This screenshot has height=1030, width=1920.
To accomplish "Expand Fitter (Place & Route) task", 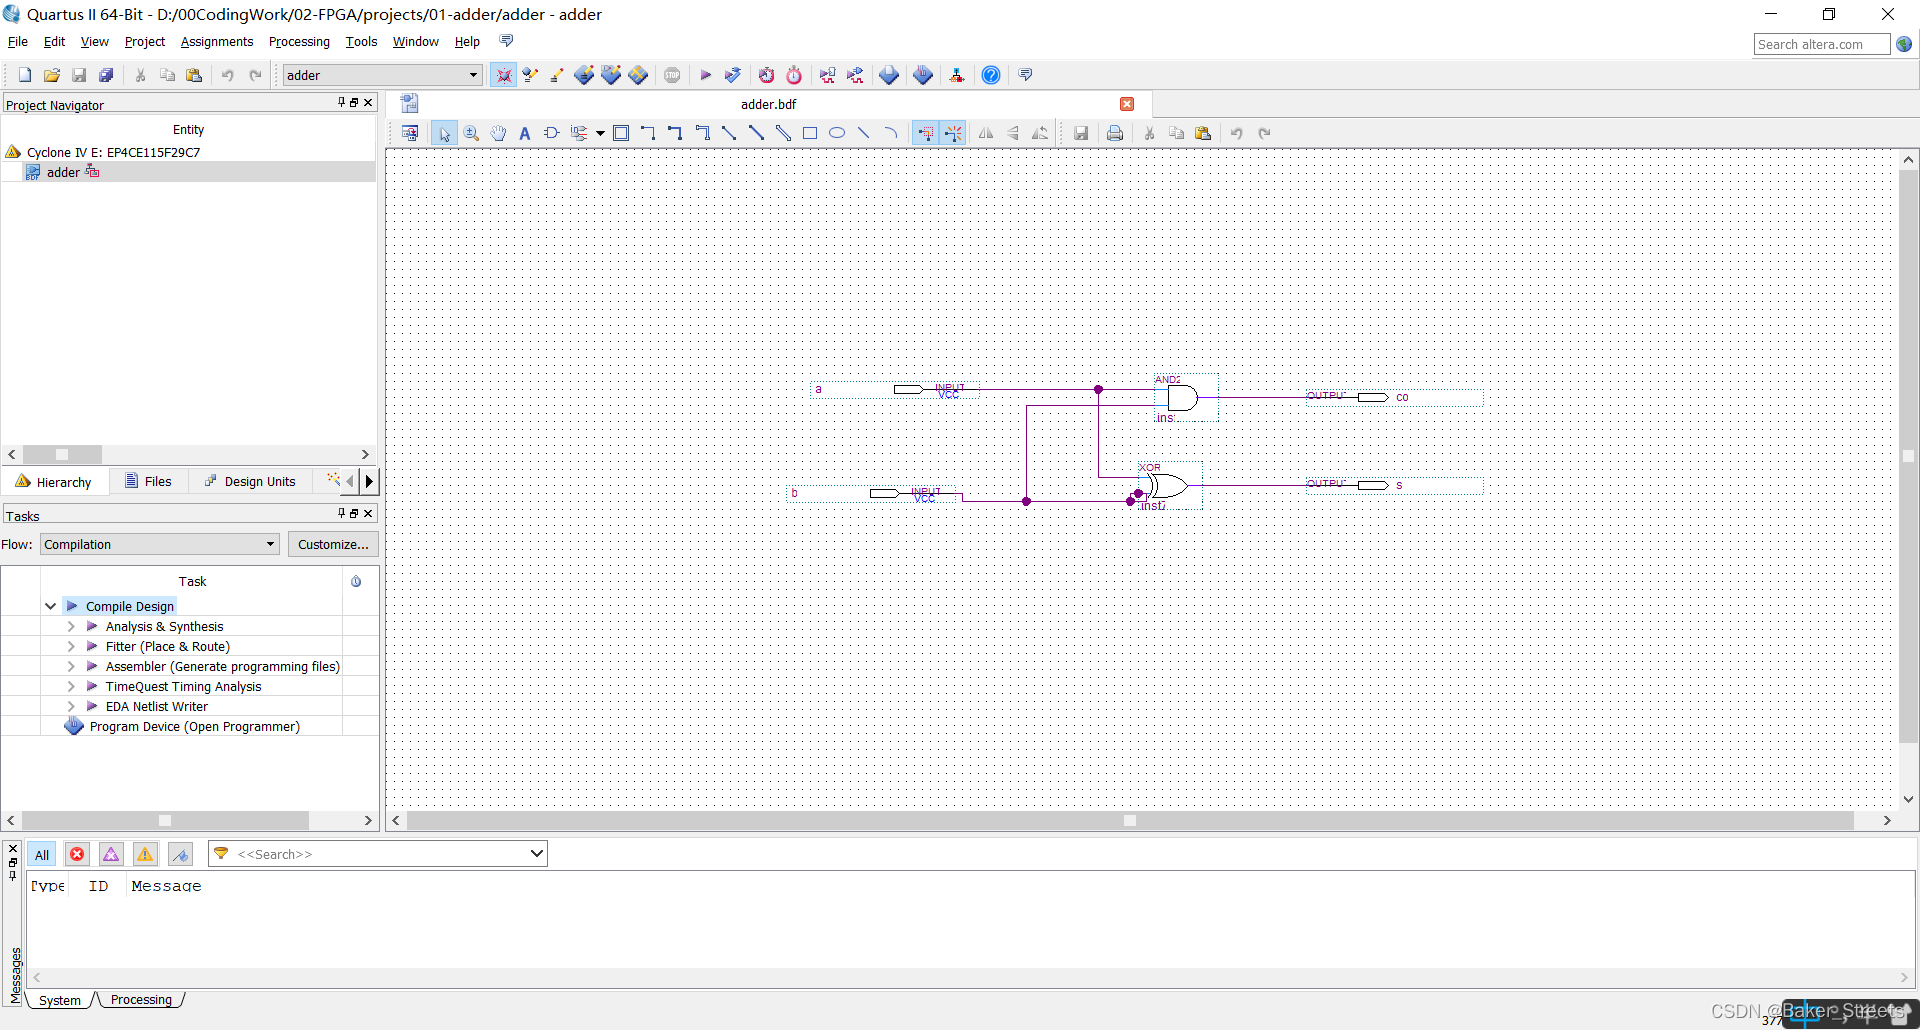I will coord(71,646).
